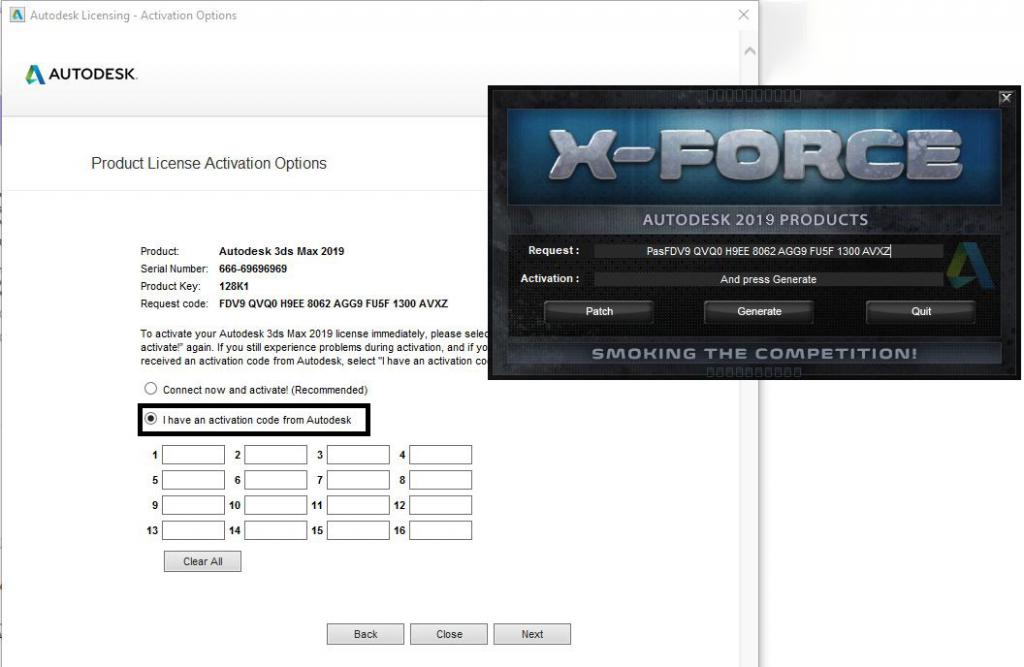
Task: Click the Request field in X-Force window
Action: tap(769, 251)
